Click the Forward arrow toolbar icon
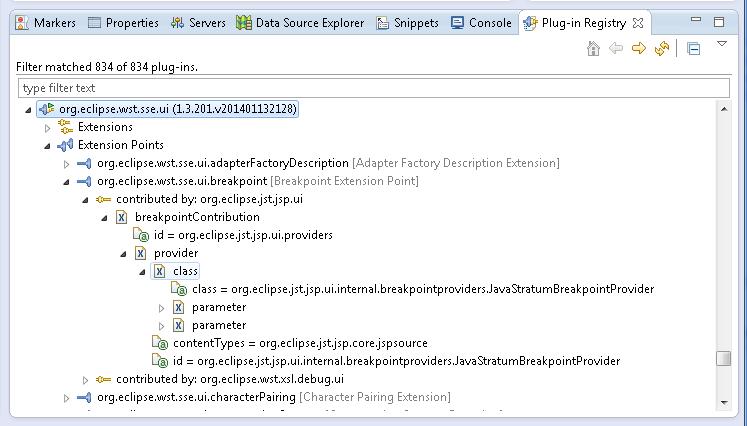747x426 pixels. pyautogui.click(x=639, y=48)
